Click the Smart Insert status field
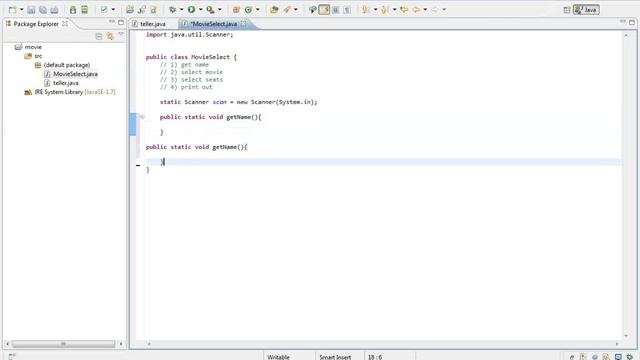The height and width of the screenshot is (360, 640). click(x=335, y=357)
